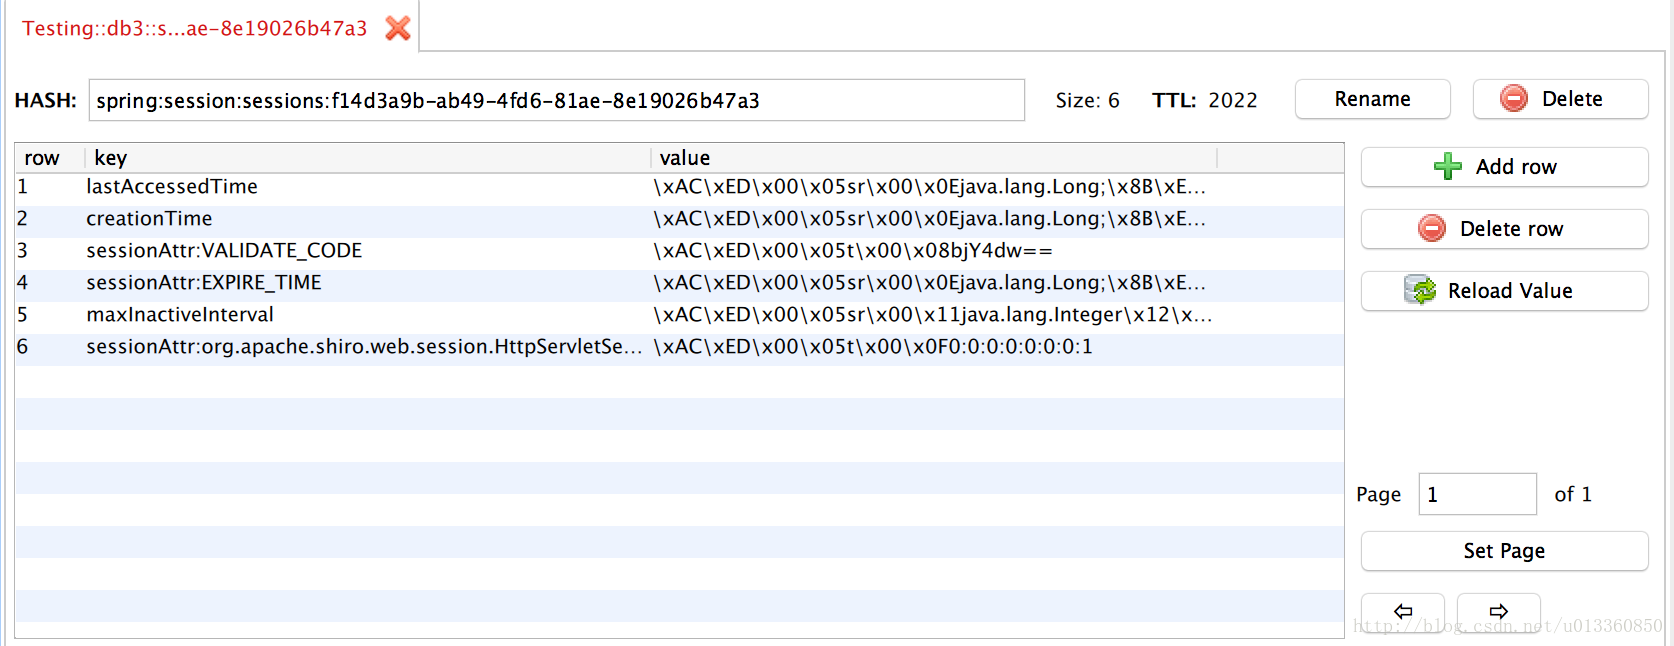
Task: Click row number 5 cell
Action: [49, 314]
